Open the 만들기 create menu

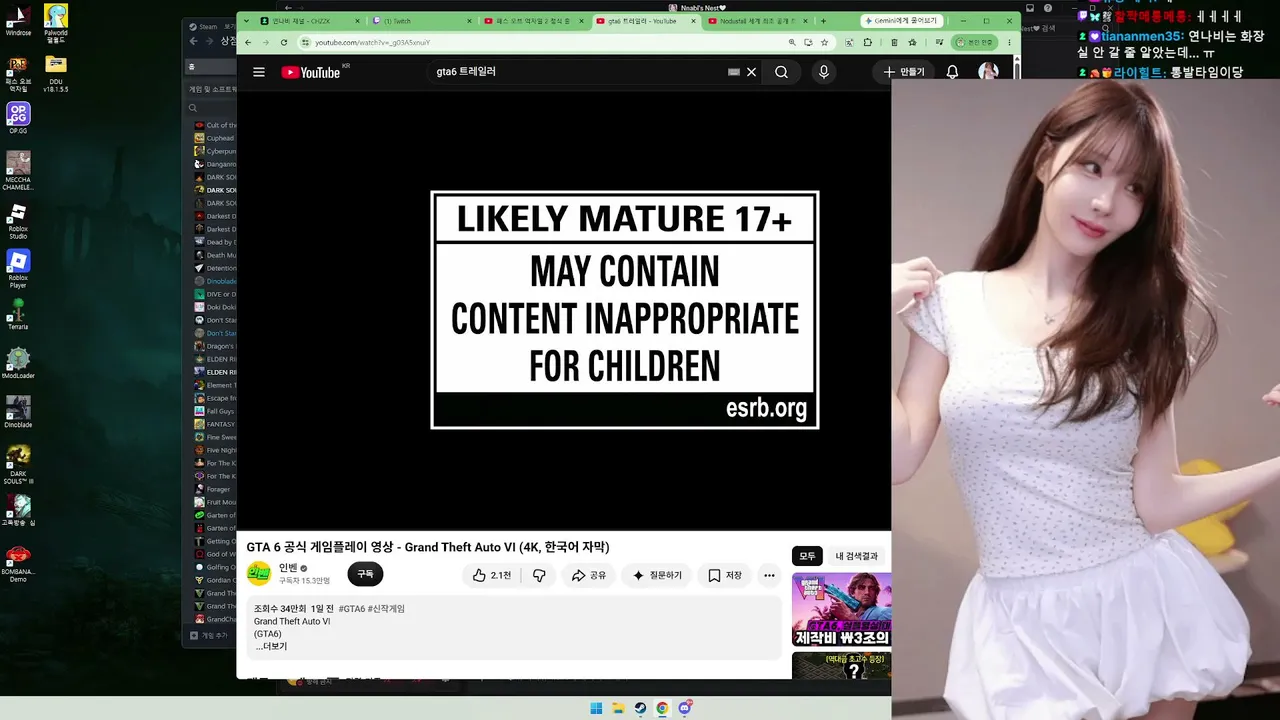[x=903, y=72]
